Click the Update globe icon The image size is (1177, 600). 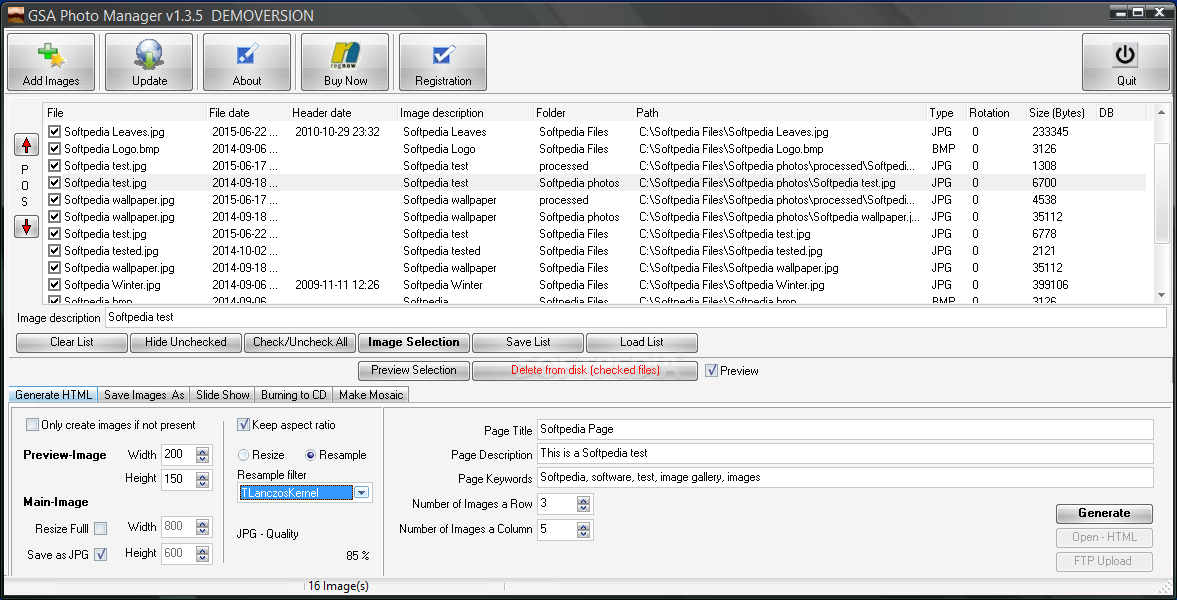point(149,55)
